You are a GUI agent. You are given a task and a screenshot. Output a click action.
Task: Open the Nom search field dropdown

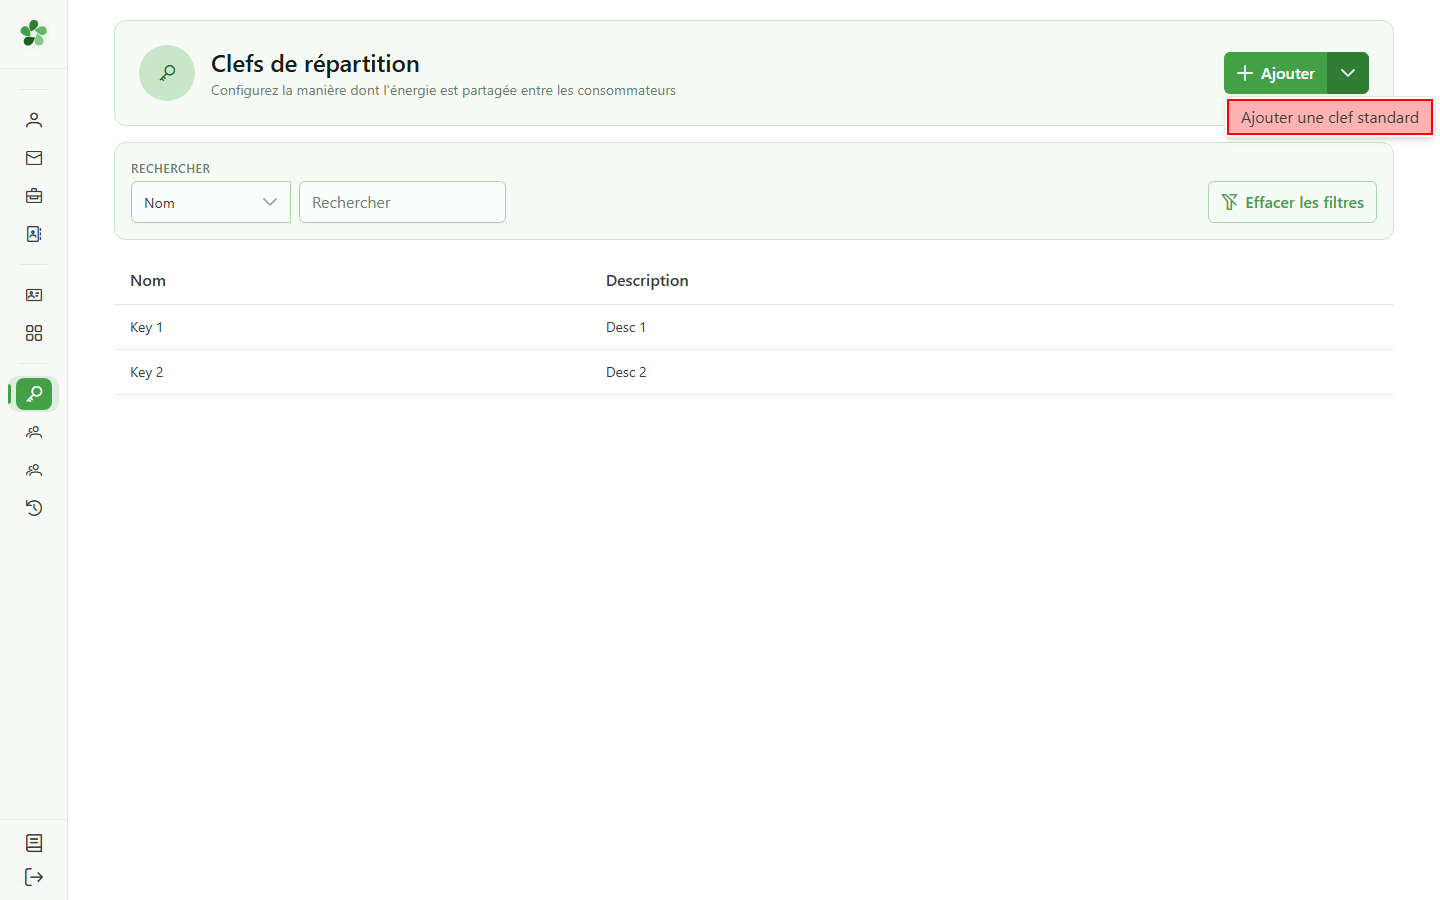coord(211,202)
